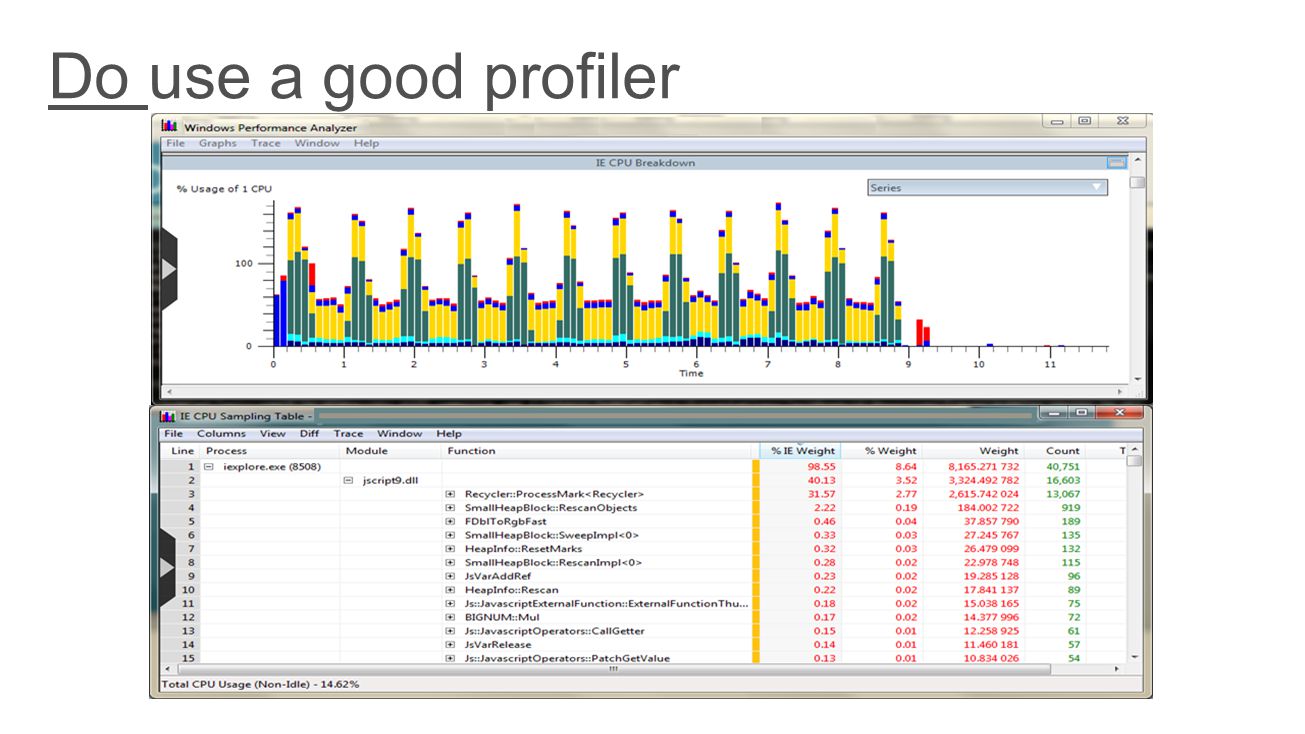Screen dimensions: 1305x734
Task: Select the 31.57 % IE Weight value
Action: tap(823, 494)
